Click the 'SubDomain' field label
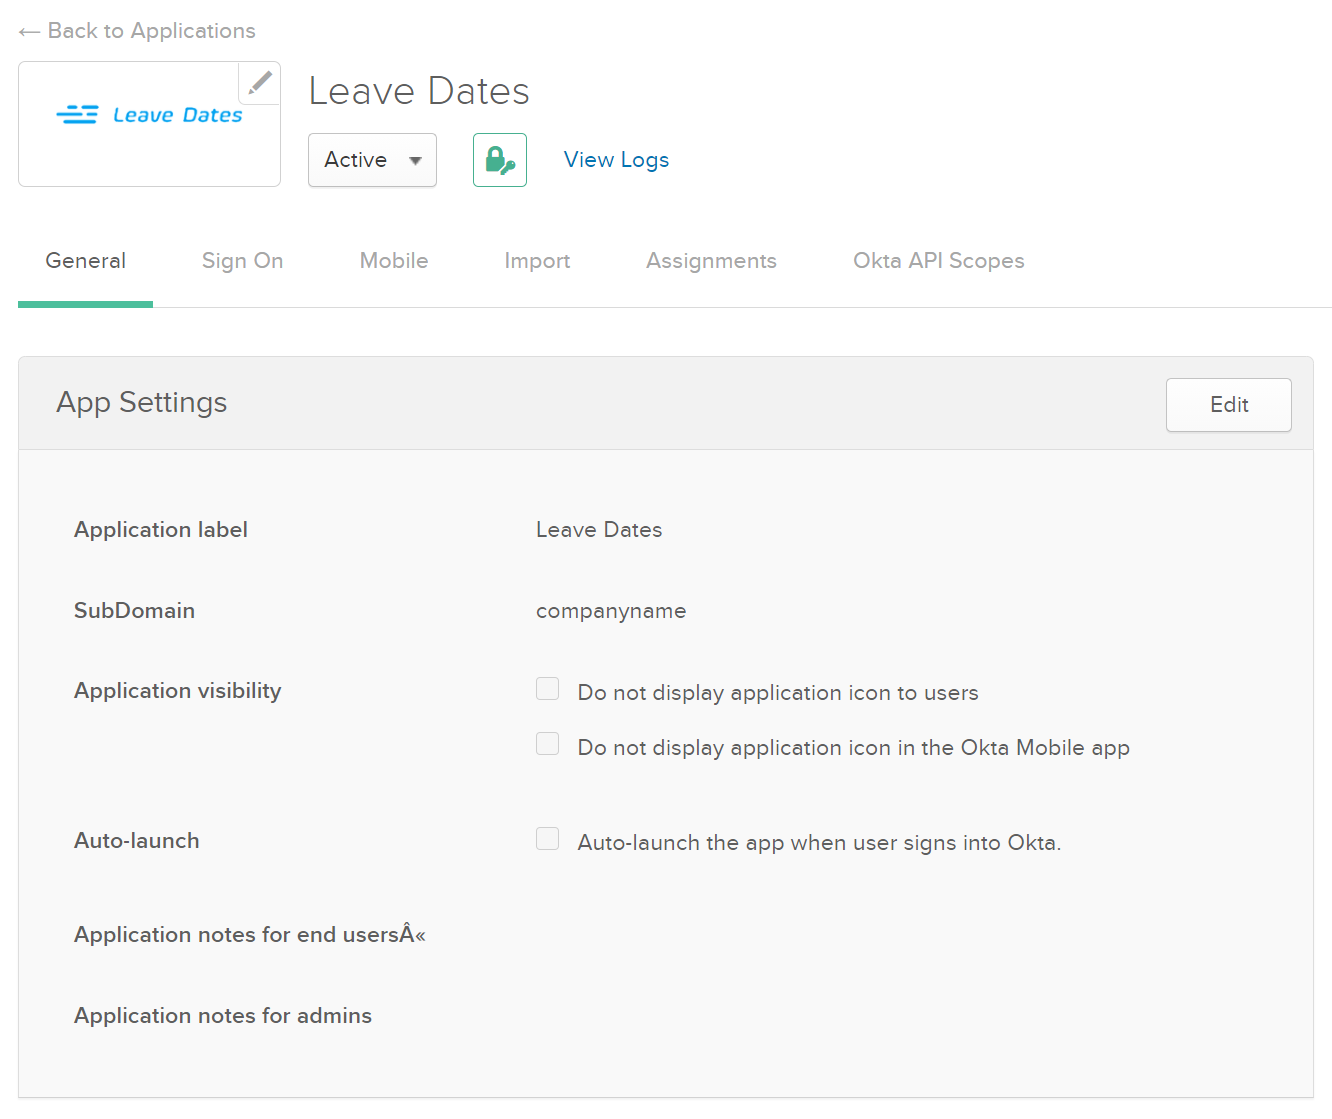The width and height of the screenshot is (1332, 1119). (135, 611)
